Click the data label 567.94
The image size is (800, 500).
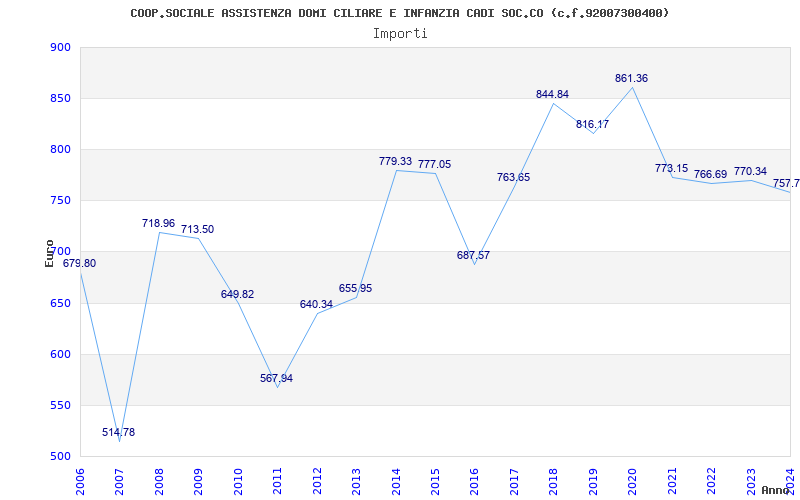click(277, 378)
